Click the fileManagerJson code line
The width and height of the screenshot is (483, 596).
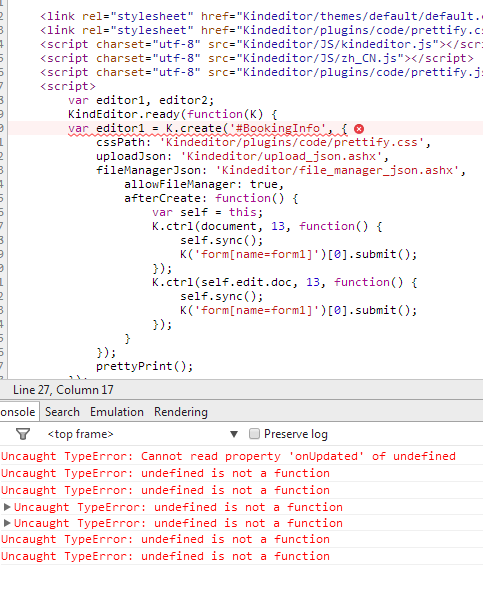(280, 170)
